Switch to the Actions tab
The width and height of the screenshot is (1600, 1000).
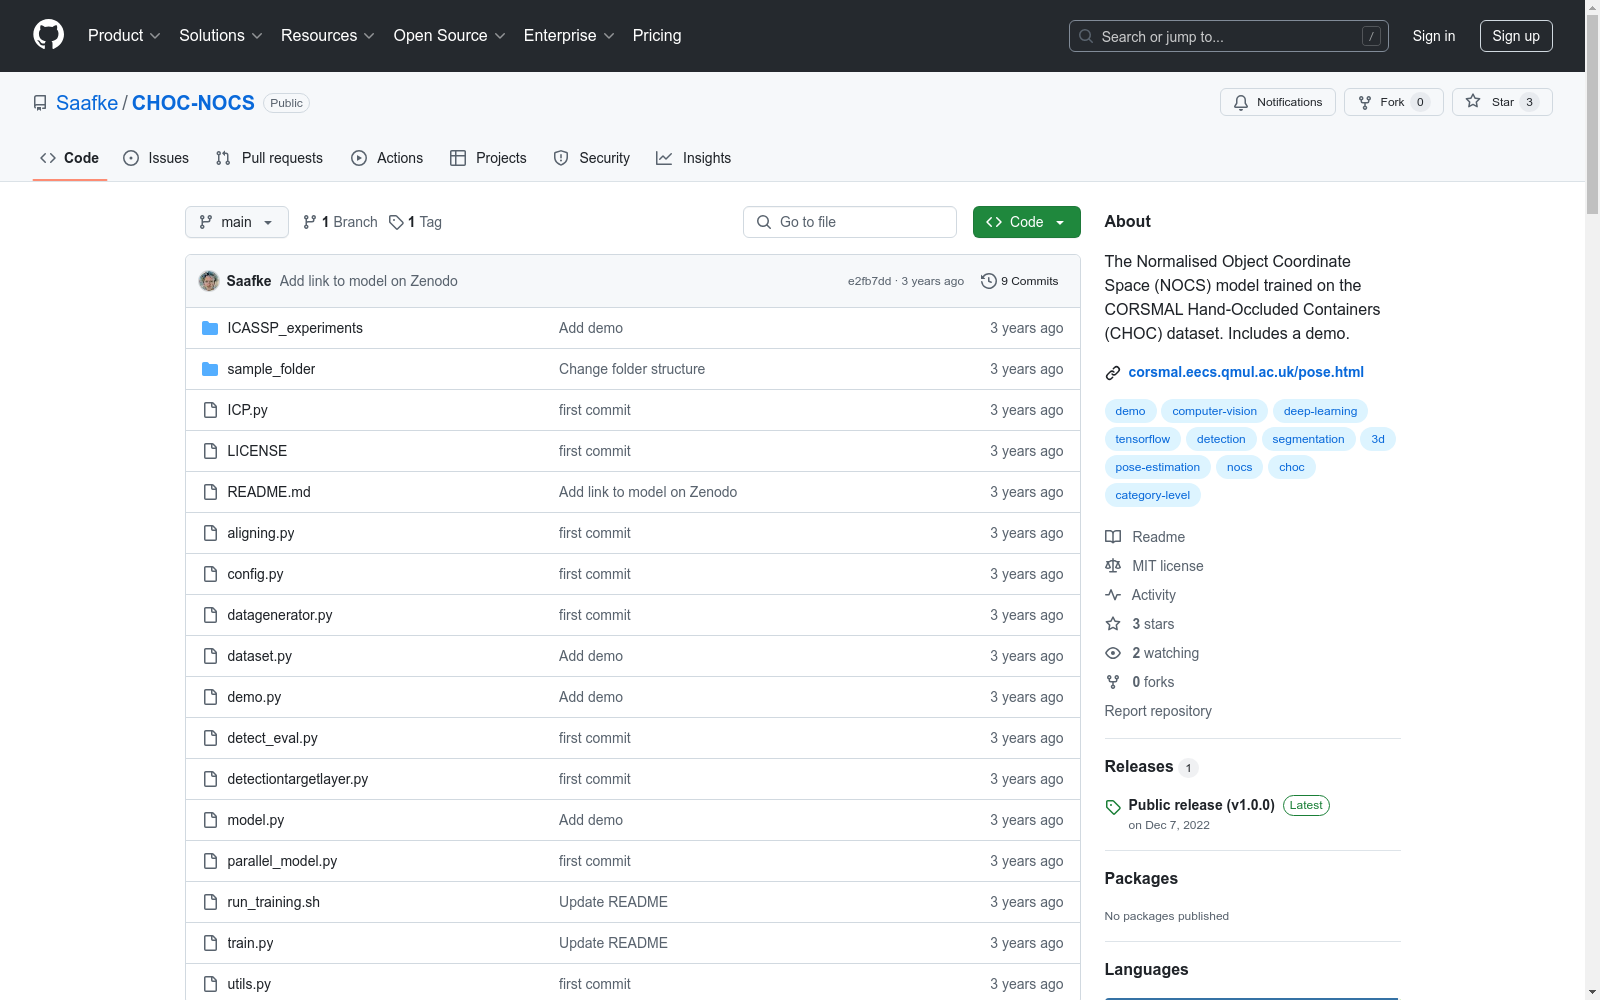tap(387, 158)
